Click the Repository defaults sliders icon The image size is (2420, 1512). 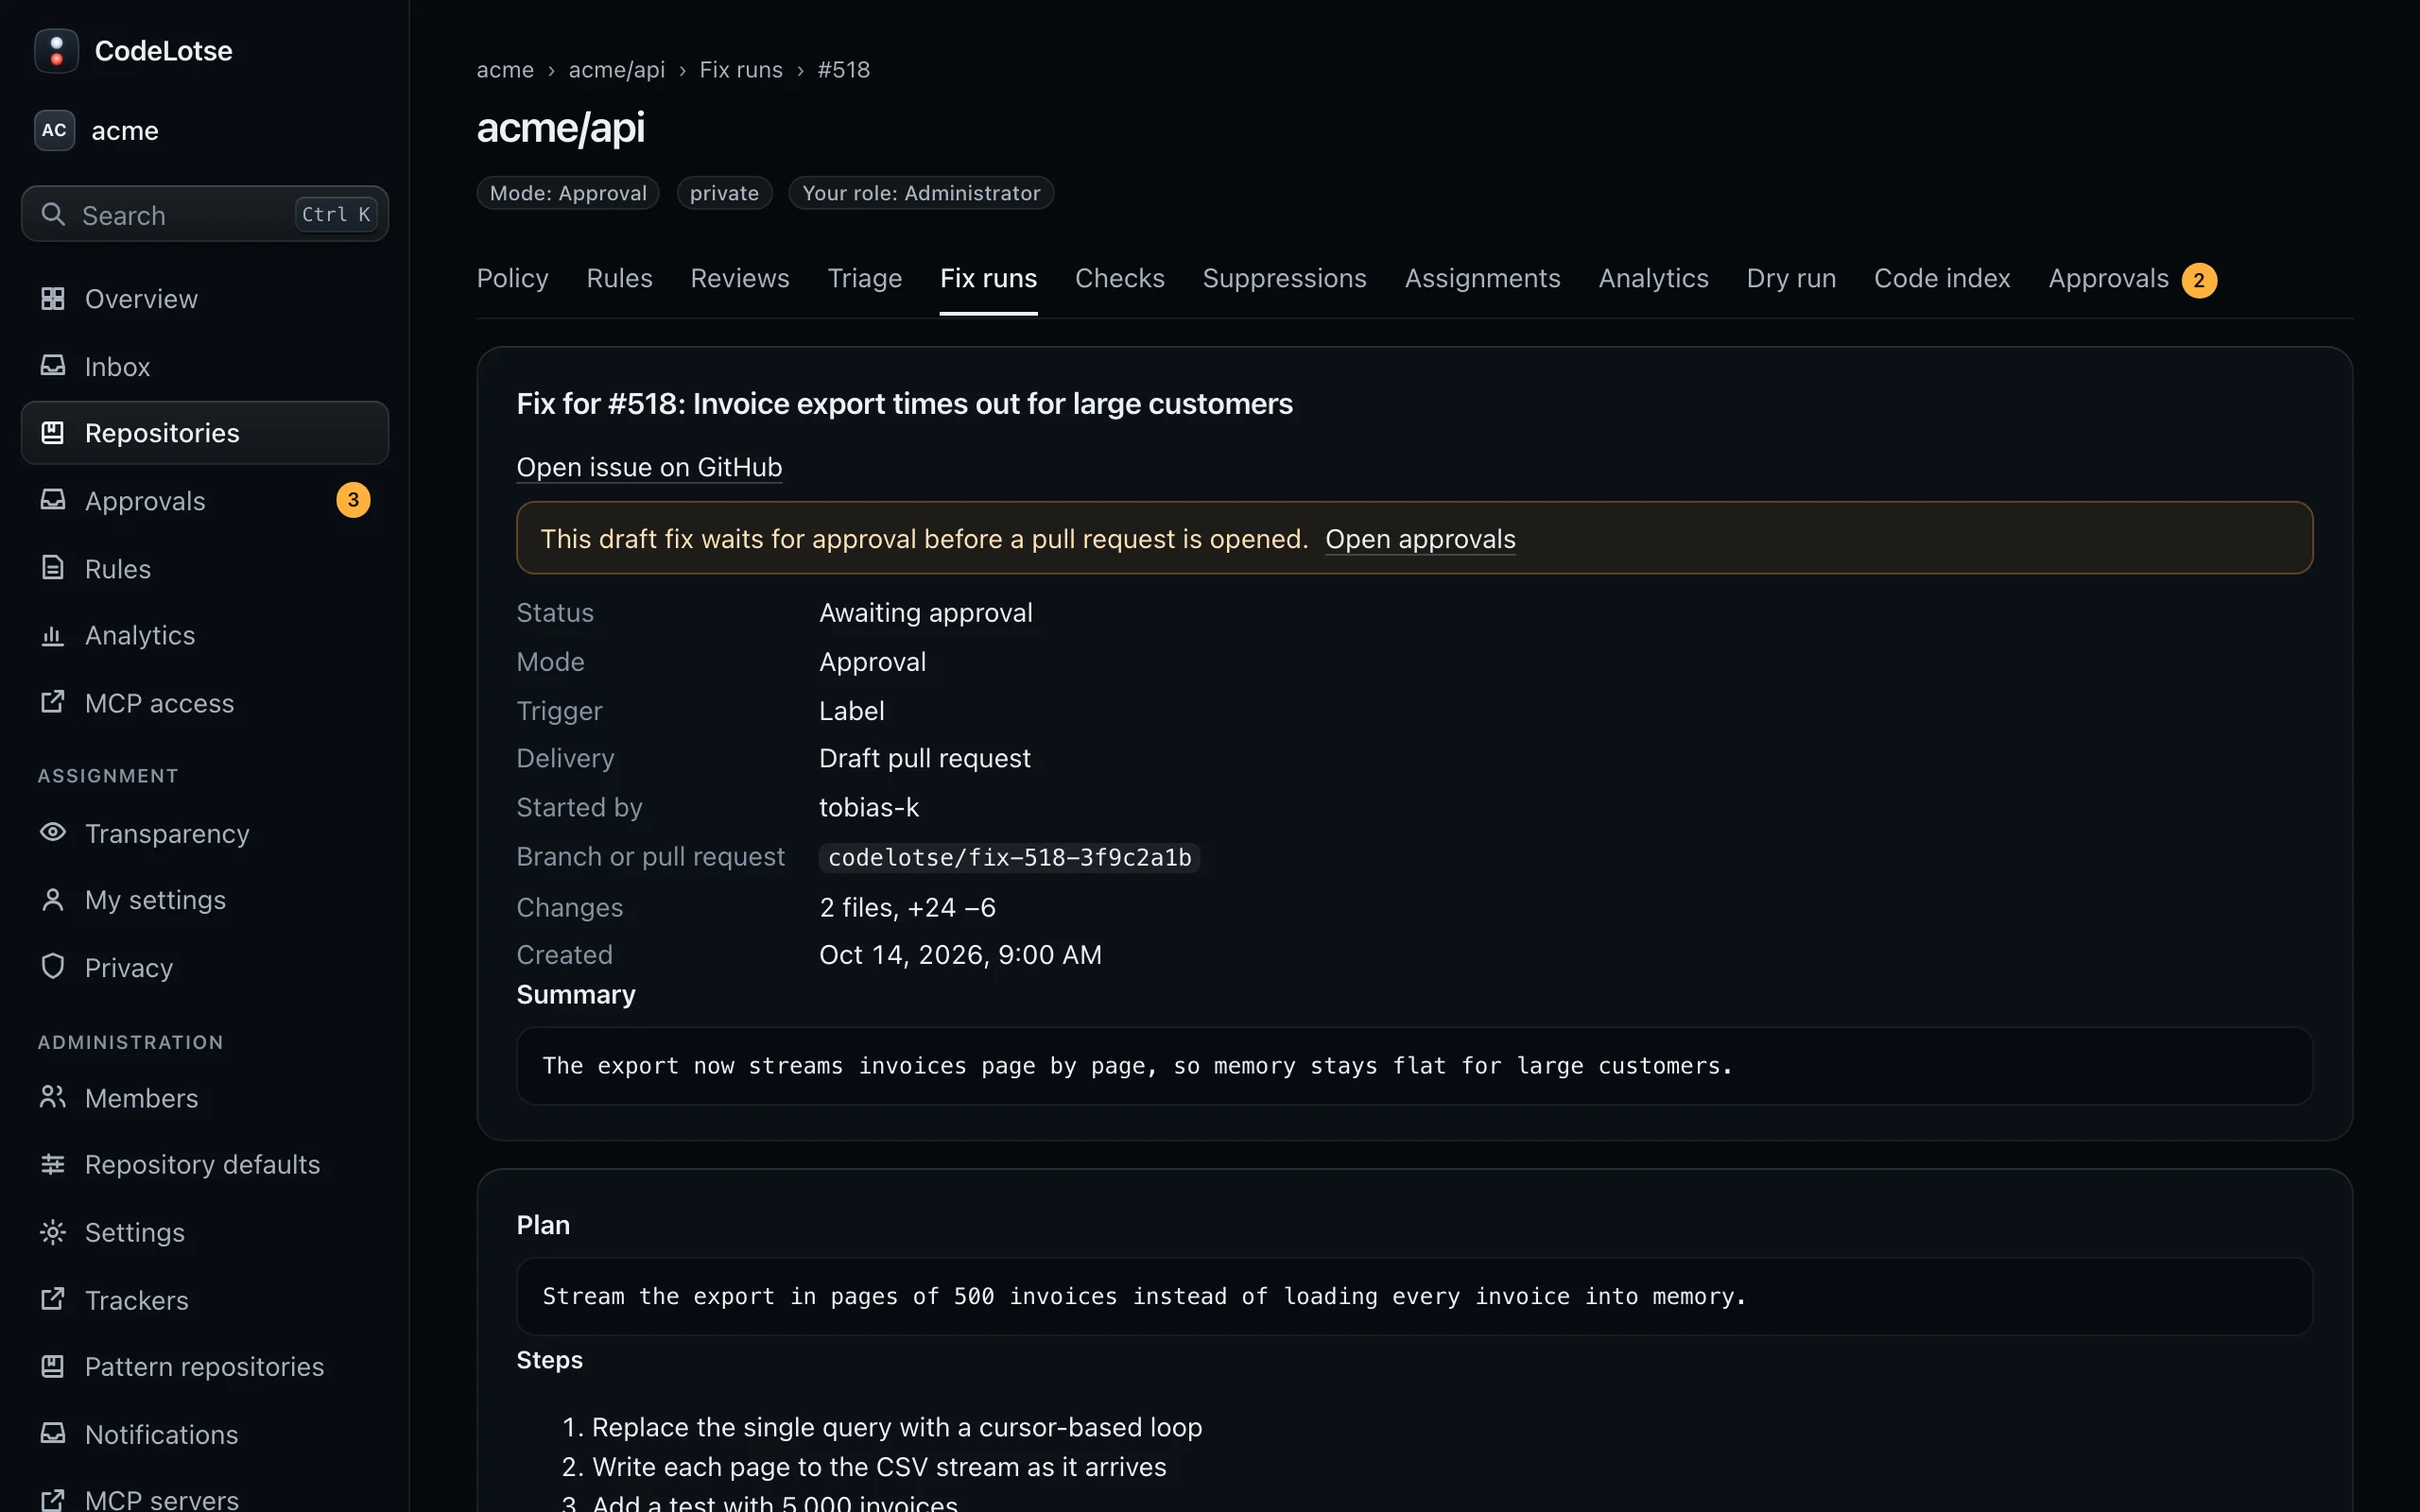[53, 1164]
